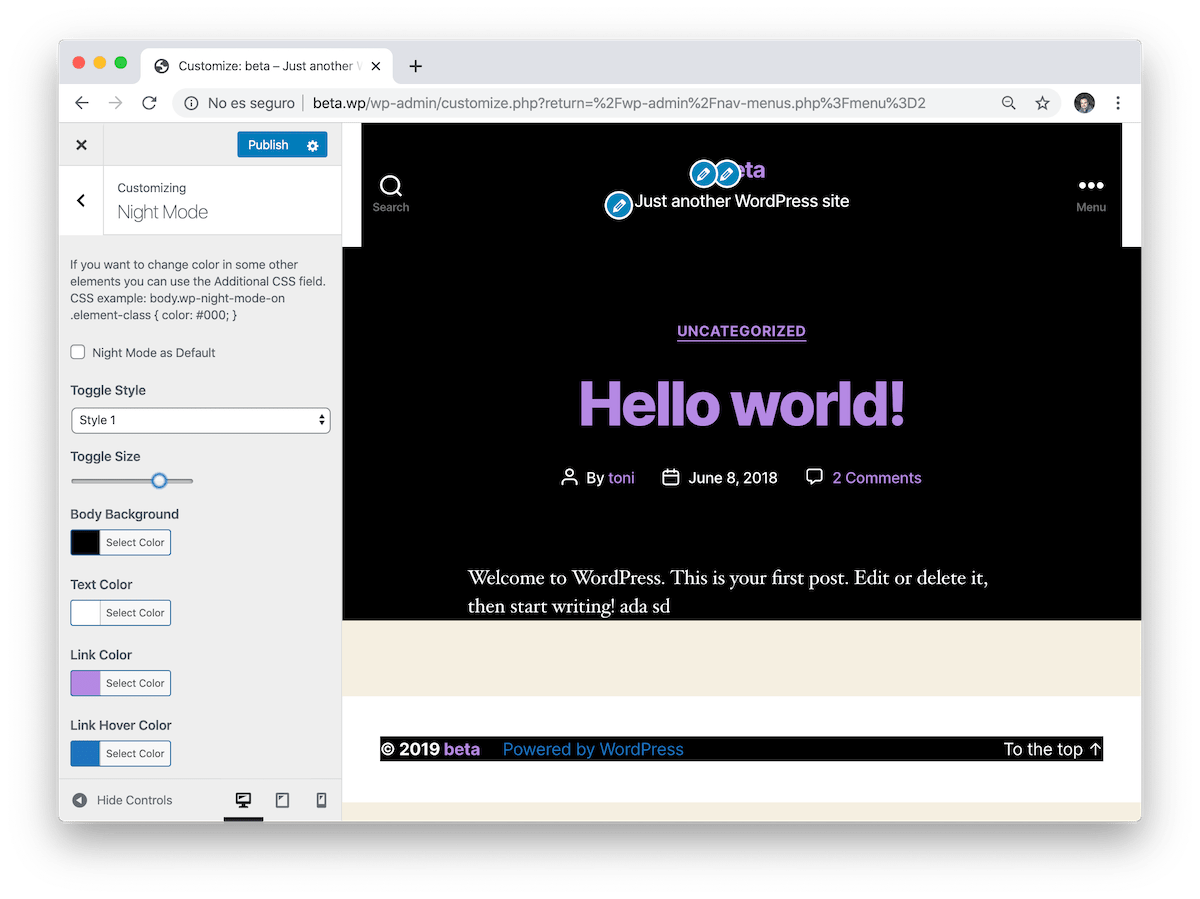Click the Toggle Size slider handle
This screenshot has height=899, width=1200.
click(x=159, y=481)
